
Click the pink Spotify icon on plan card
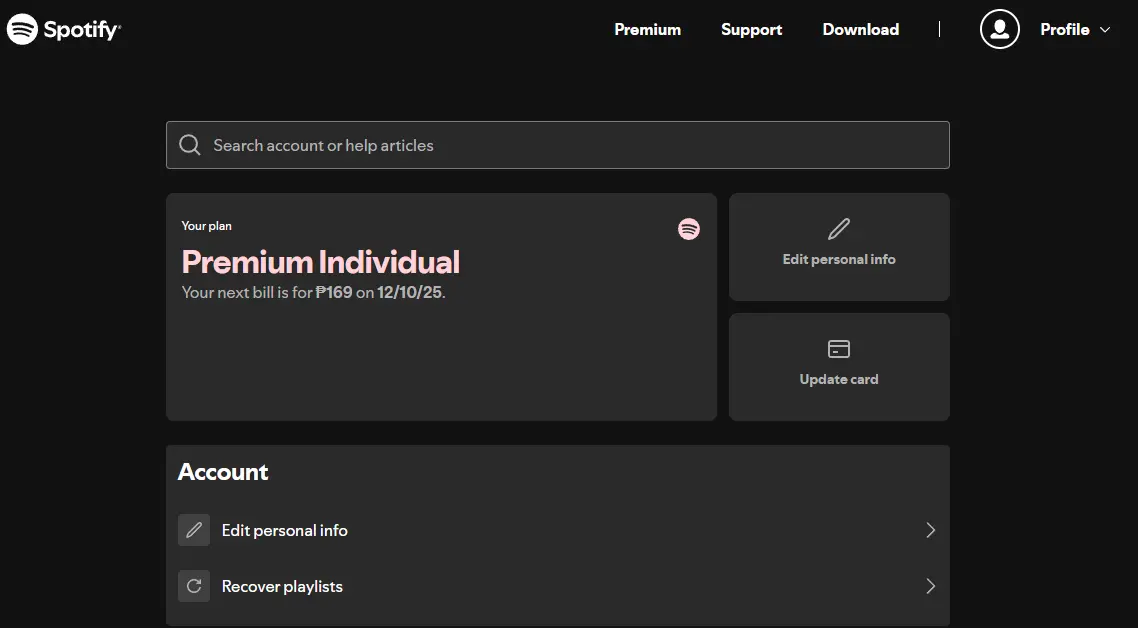pyautogui.click(x=689, y=229)
